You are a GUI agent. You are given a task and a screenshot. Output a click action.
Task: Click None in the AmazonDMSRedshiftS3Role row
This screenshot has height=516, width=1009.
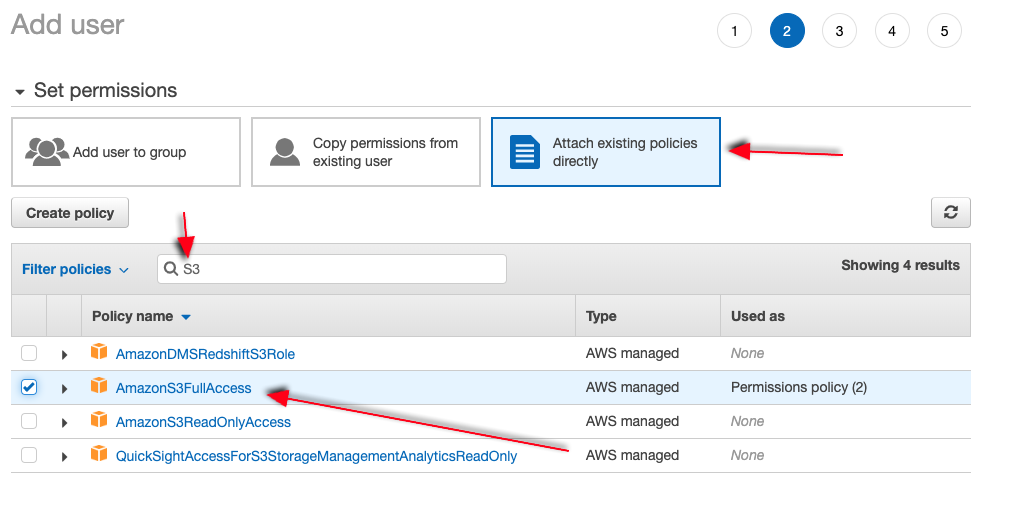pyautogui.click(x=747, y=353)
